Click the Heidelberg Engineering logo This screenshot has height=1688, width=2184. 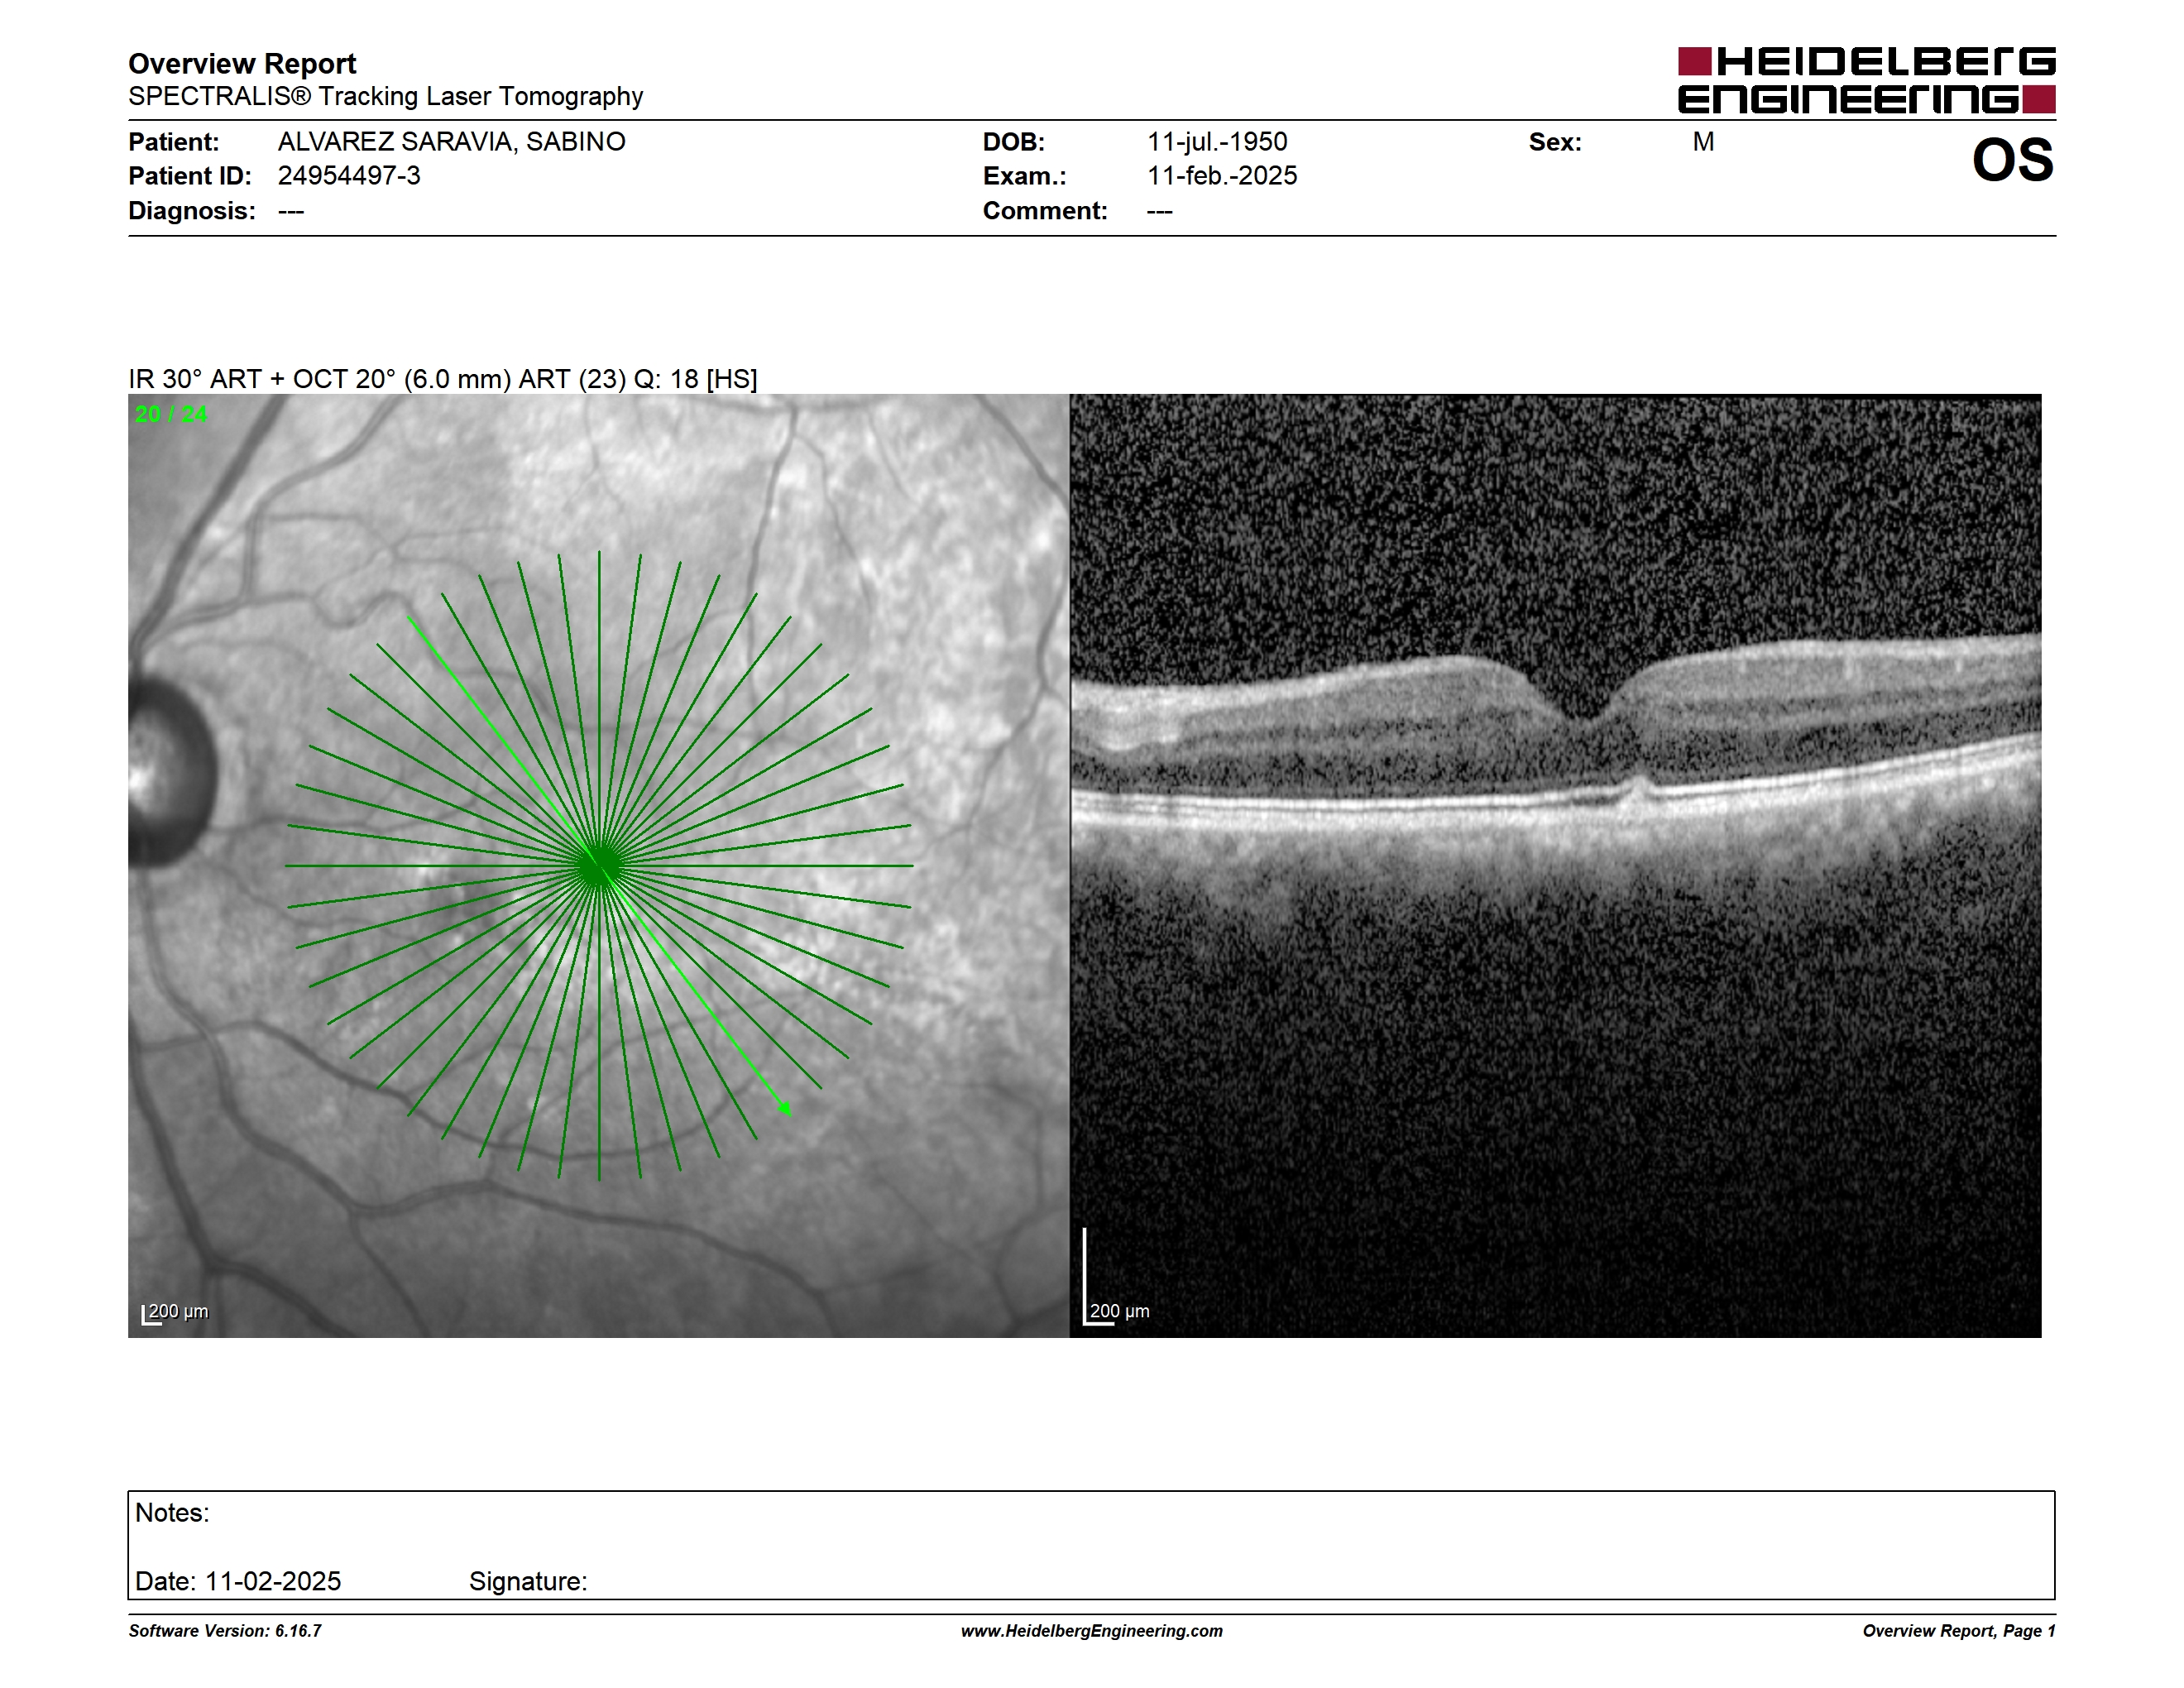click(x=1866, y=80)
